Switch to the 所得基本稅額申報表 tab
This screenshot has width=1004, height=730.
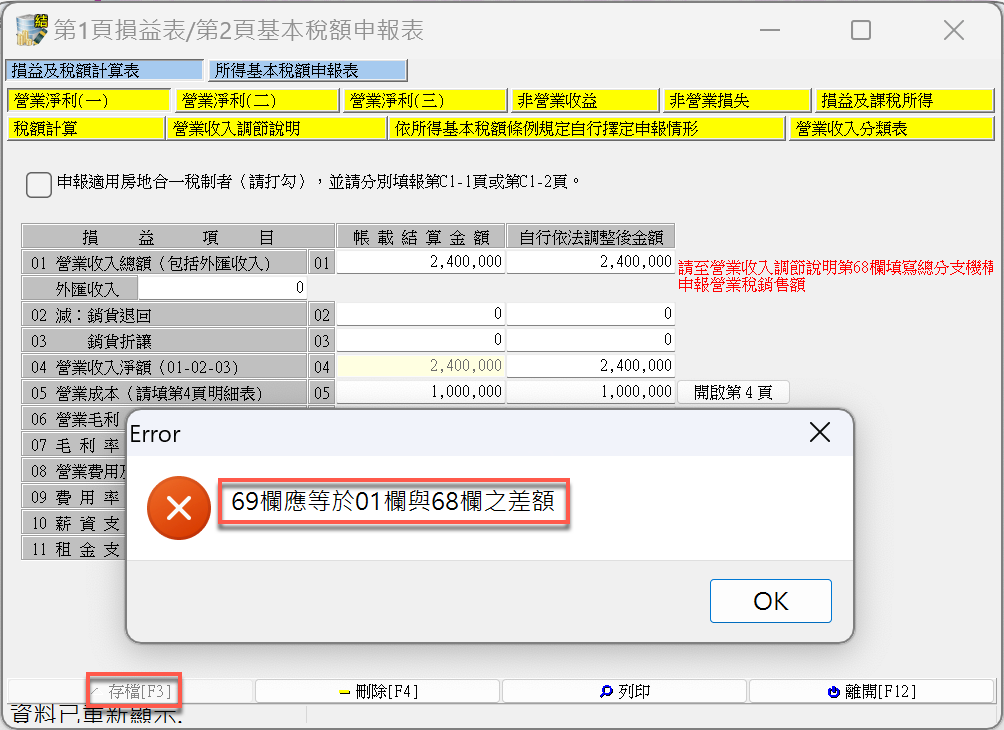tap(308, 70)
